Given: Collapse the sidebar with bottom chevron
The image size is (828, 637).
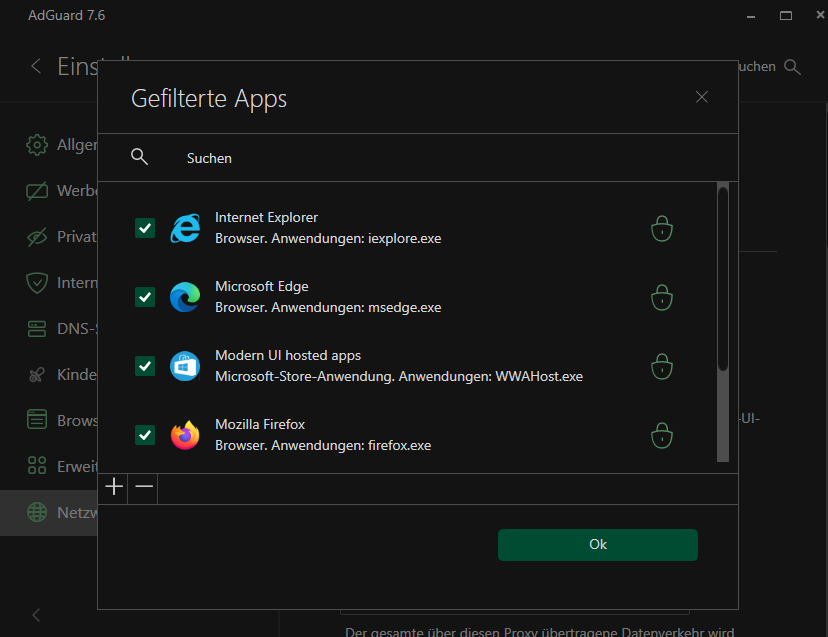Looking at the screenshot, I should click(x=36, y=614).
